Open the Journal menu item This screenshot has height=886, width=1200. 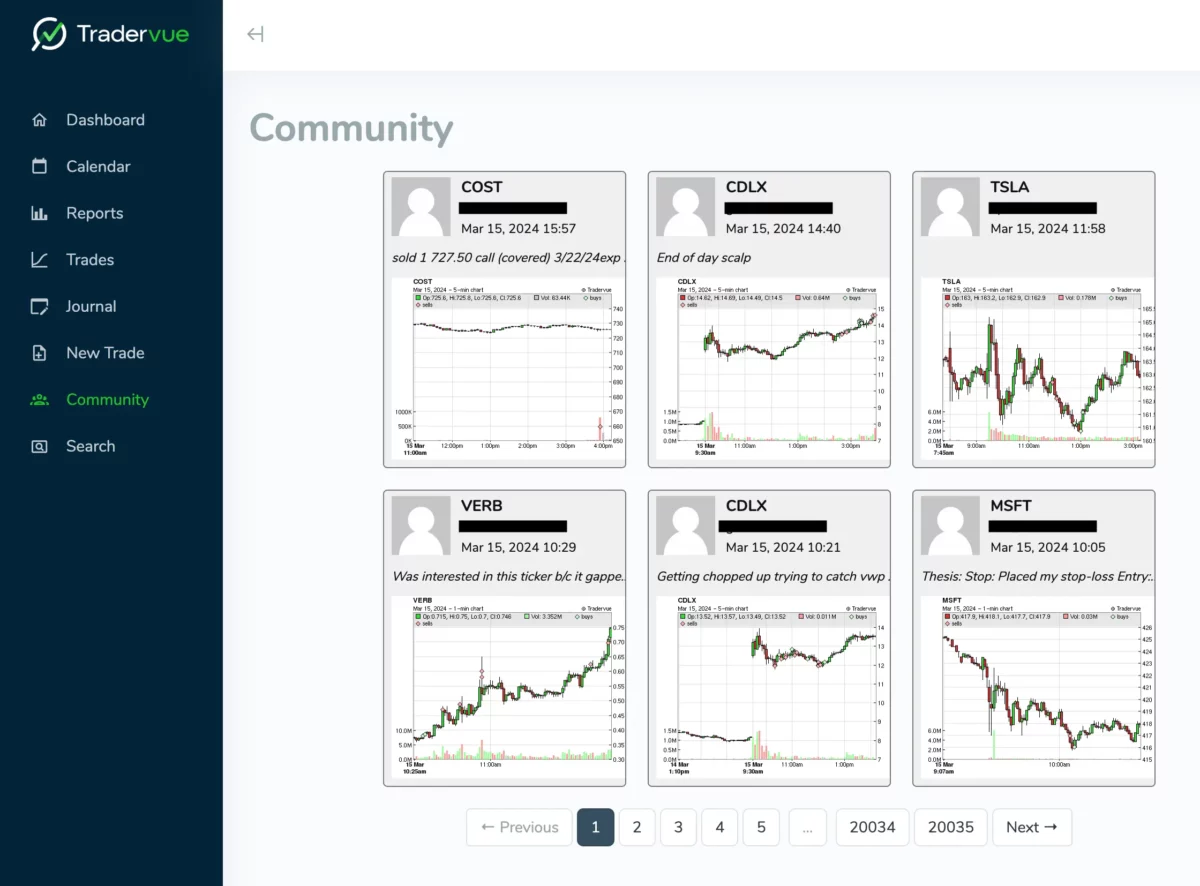tap(91, 307)
